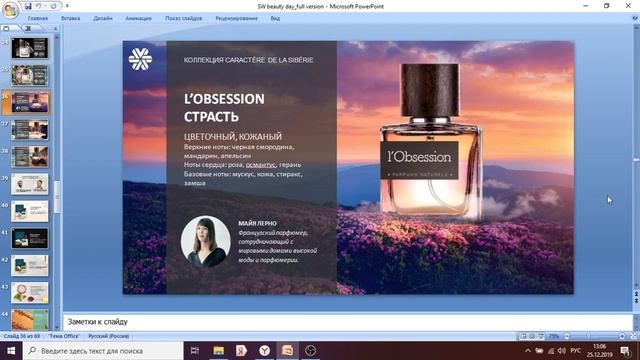Select the l'Obsession perfume bottle image
The width and height of the screenshot is (640, 360).
431,141
